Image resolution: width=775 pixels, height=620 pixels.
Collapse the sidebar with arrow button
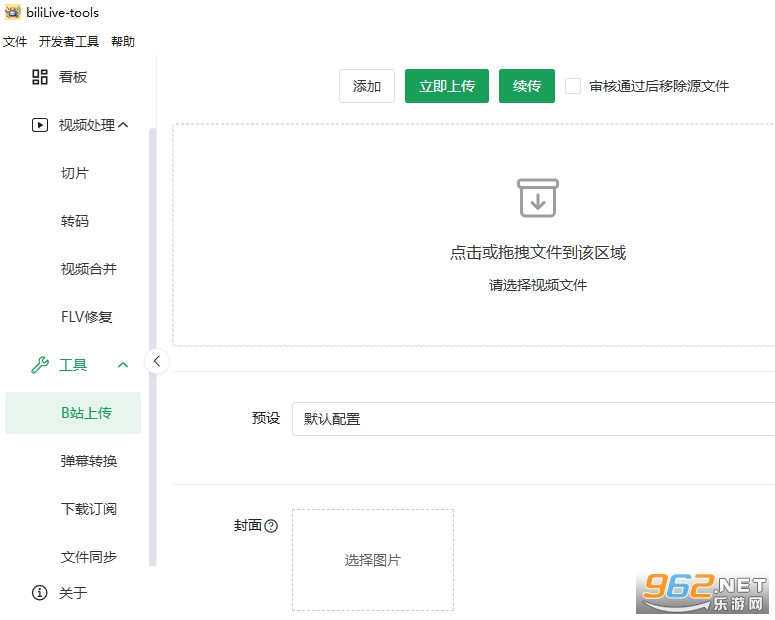tap(157, 361)
